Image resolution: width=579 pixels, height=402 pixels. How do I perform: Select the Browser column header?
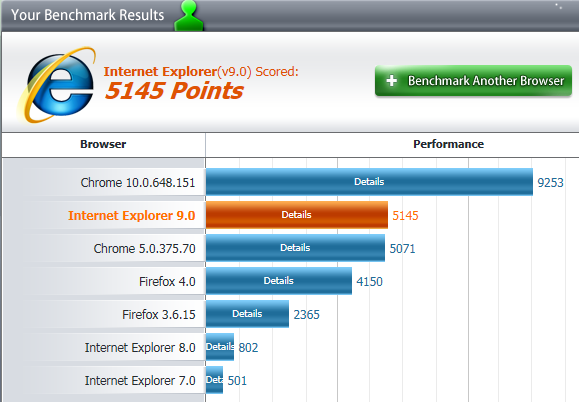click(x=103, y=144)
